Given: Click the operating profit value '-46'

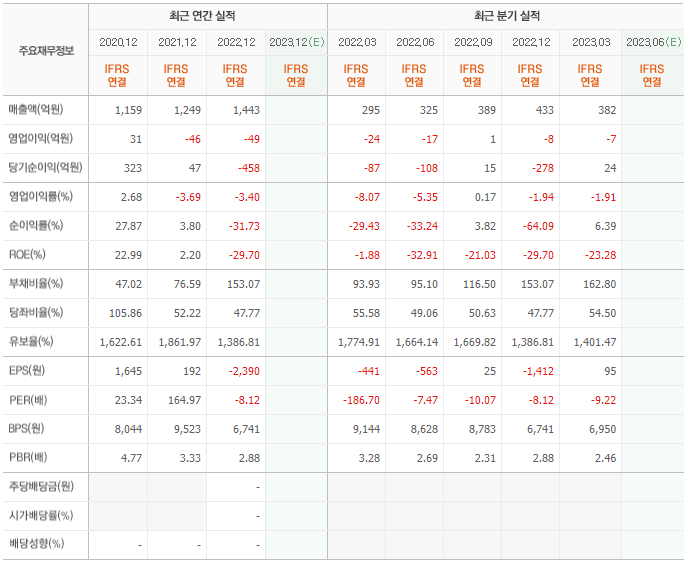Looking at the screenshot, I should pyautogui.click(x=193, y=139).
